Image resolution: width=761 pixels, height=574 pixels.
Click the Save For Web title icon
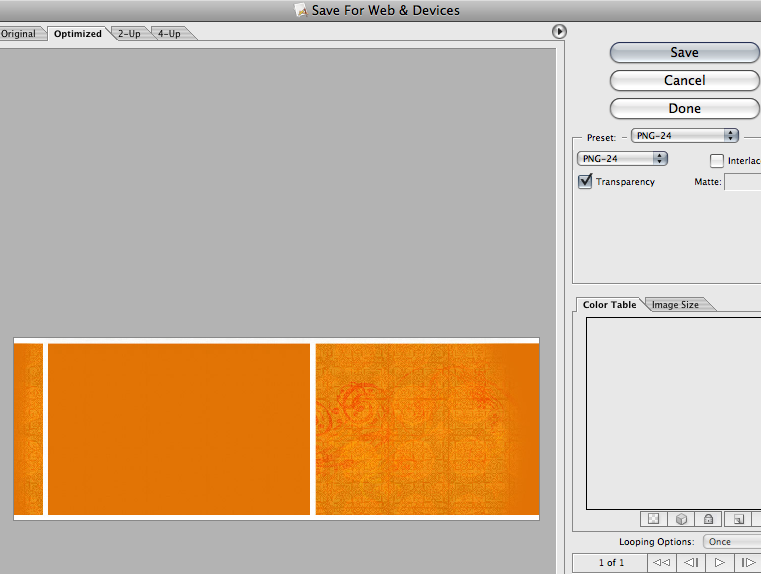click(x=301, y=10)
